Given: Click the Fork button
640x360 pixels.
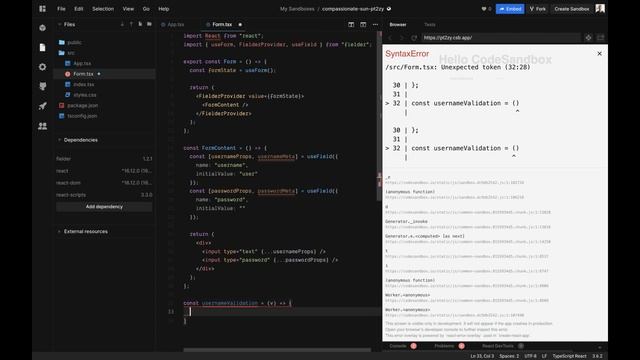Looking at the screenshot, I should [538, 9].
